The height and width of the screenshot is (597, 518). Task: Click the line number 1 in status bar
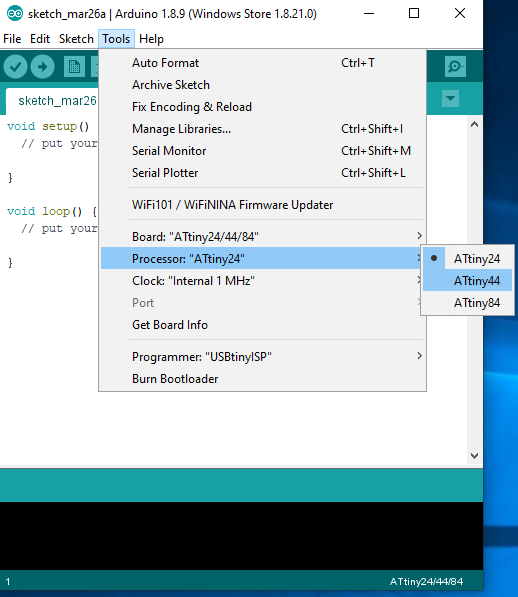coord(8,582)
